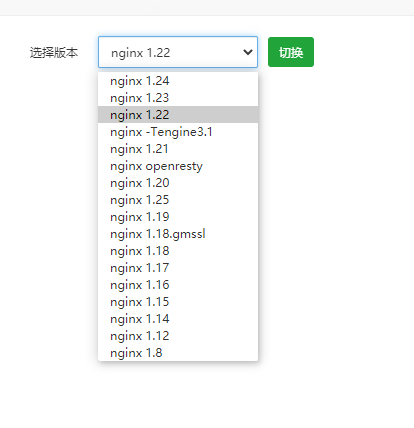Select nginx 1.24 from the list
The width and height of the screenshot is (414, 428).
[x=178, y=81]
